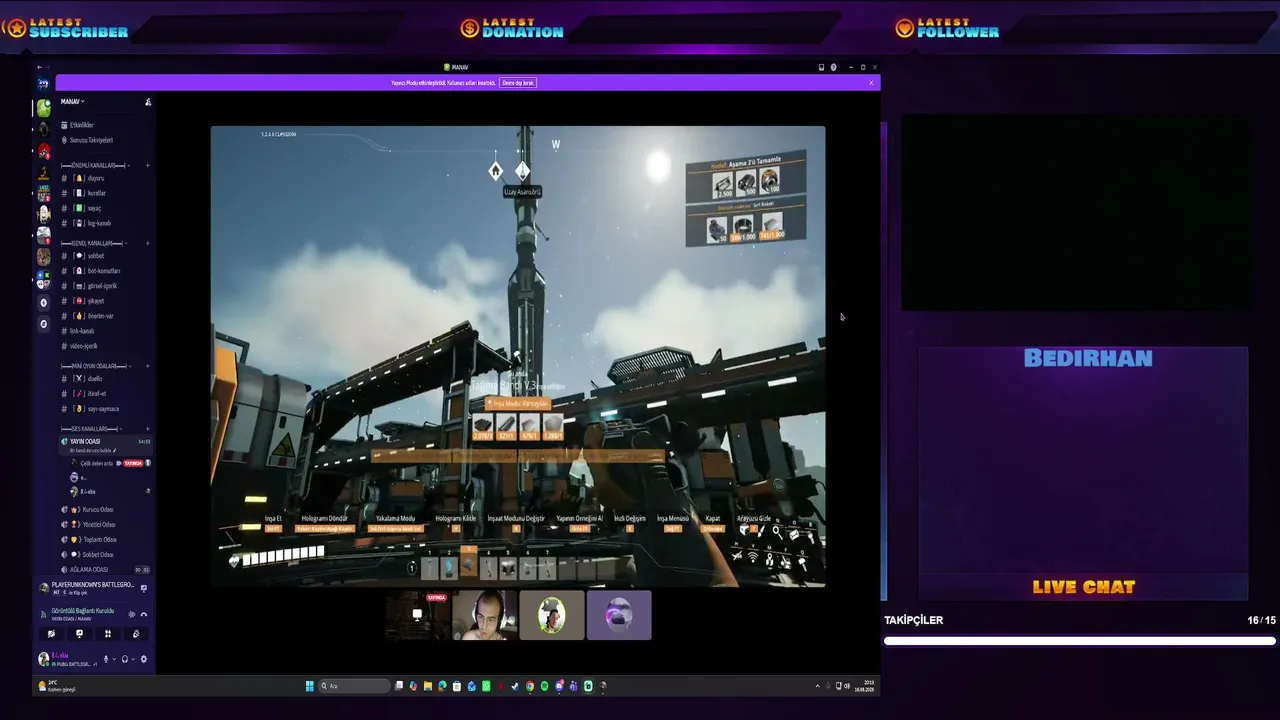Viewport: 1280px width, 720px height.
Task: Add a channel to MİNİ OYUN ODALARI
Action: pyautogui.click(x=148, y=366)
